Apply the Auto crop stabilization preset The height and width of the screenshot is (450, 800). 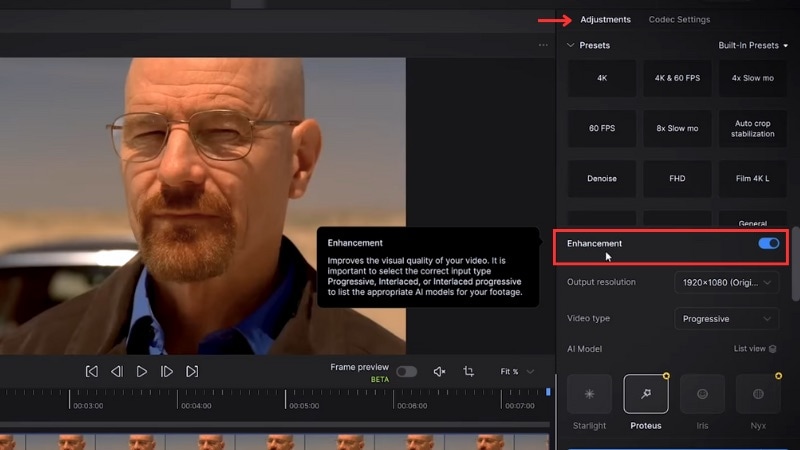[753, 128]
